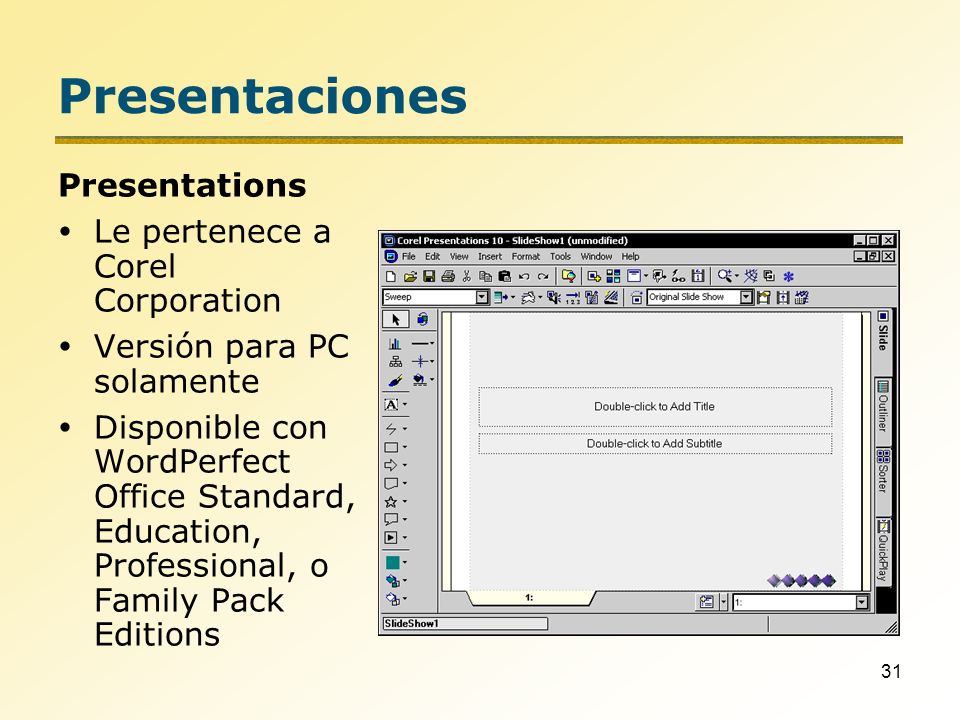Open the Sweep transition dropdown
Screen dimensions: 960x720
tap(482, 297)
